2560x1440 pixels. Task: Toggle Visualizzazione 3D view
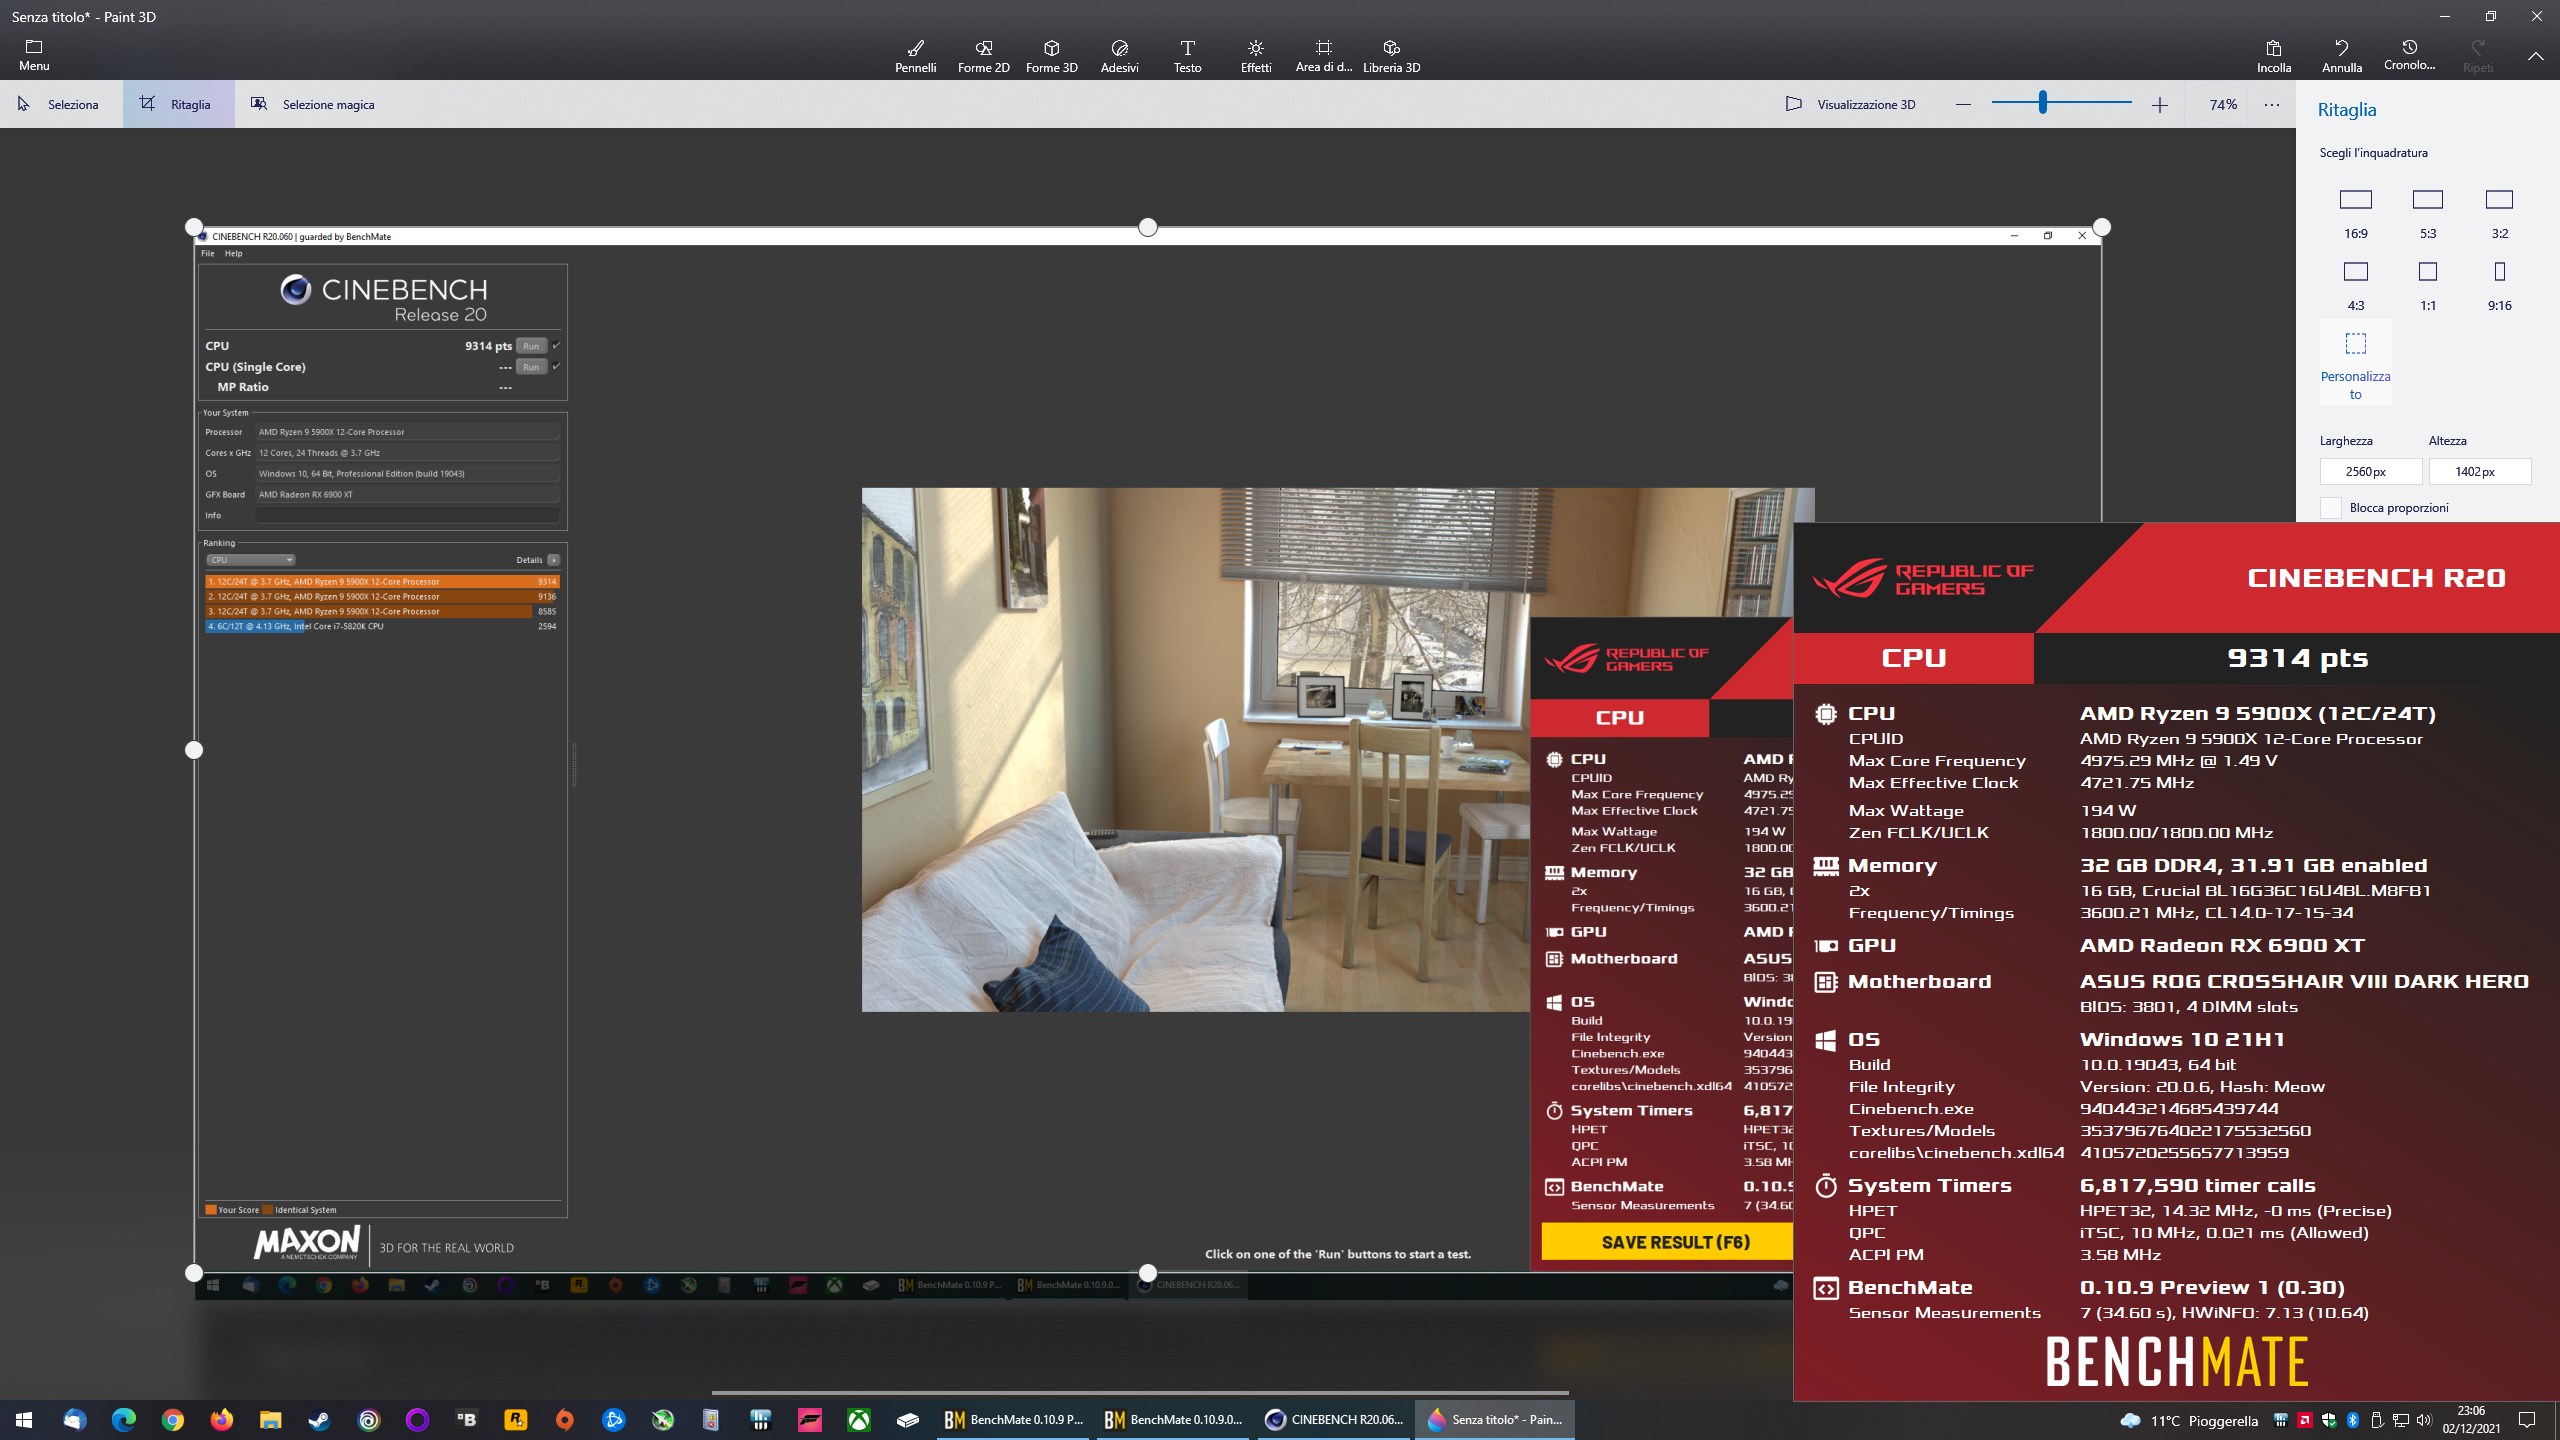pos(1851,104)
